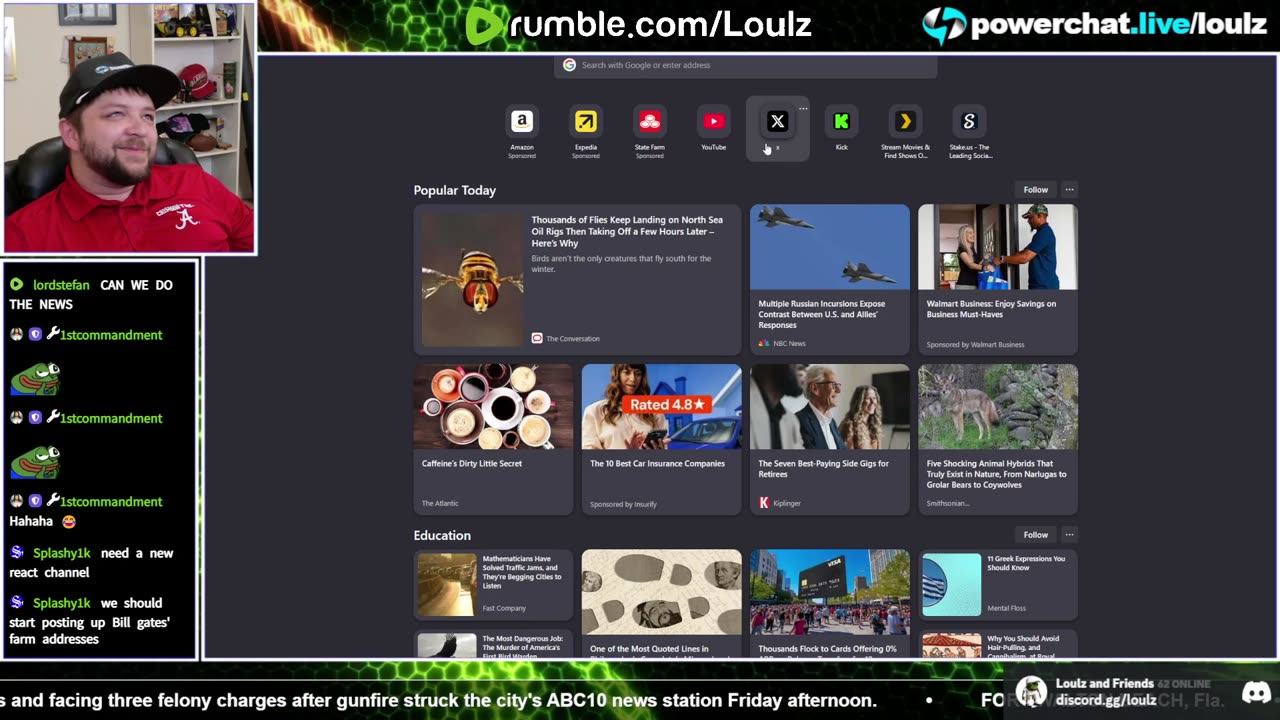Screen dimensions: 1280x720
Task: Follow the Education section
Action: 1035,535
